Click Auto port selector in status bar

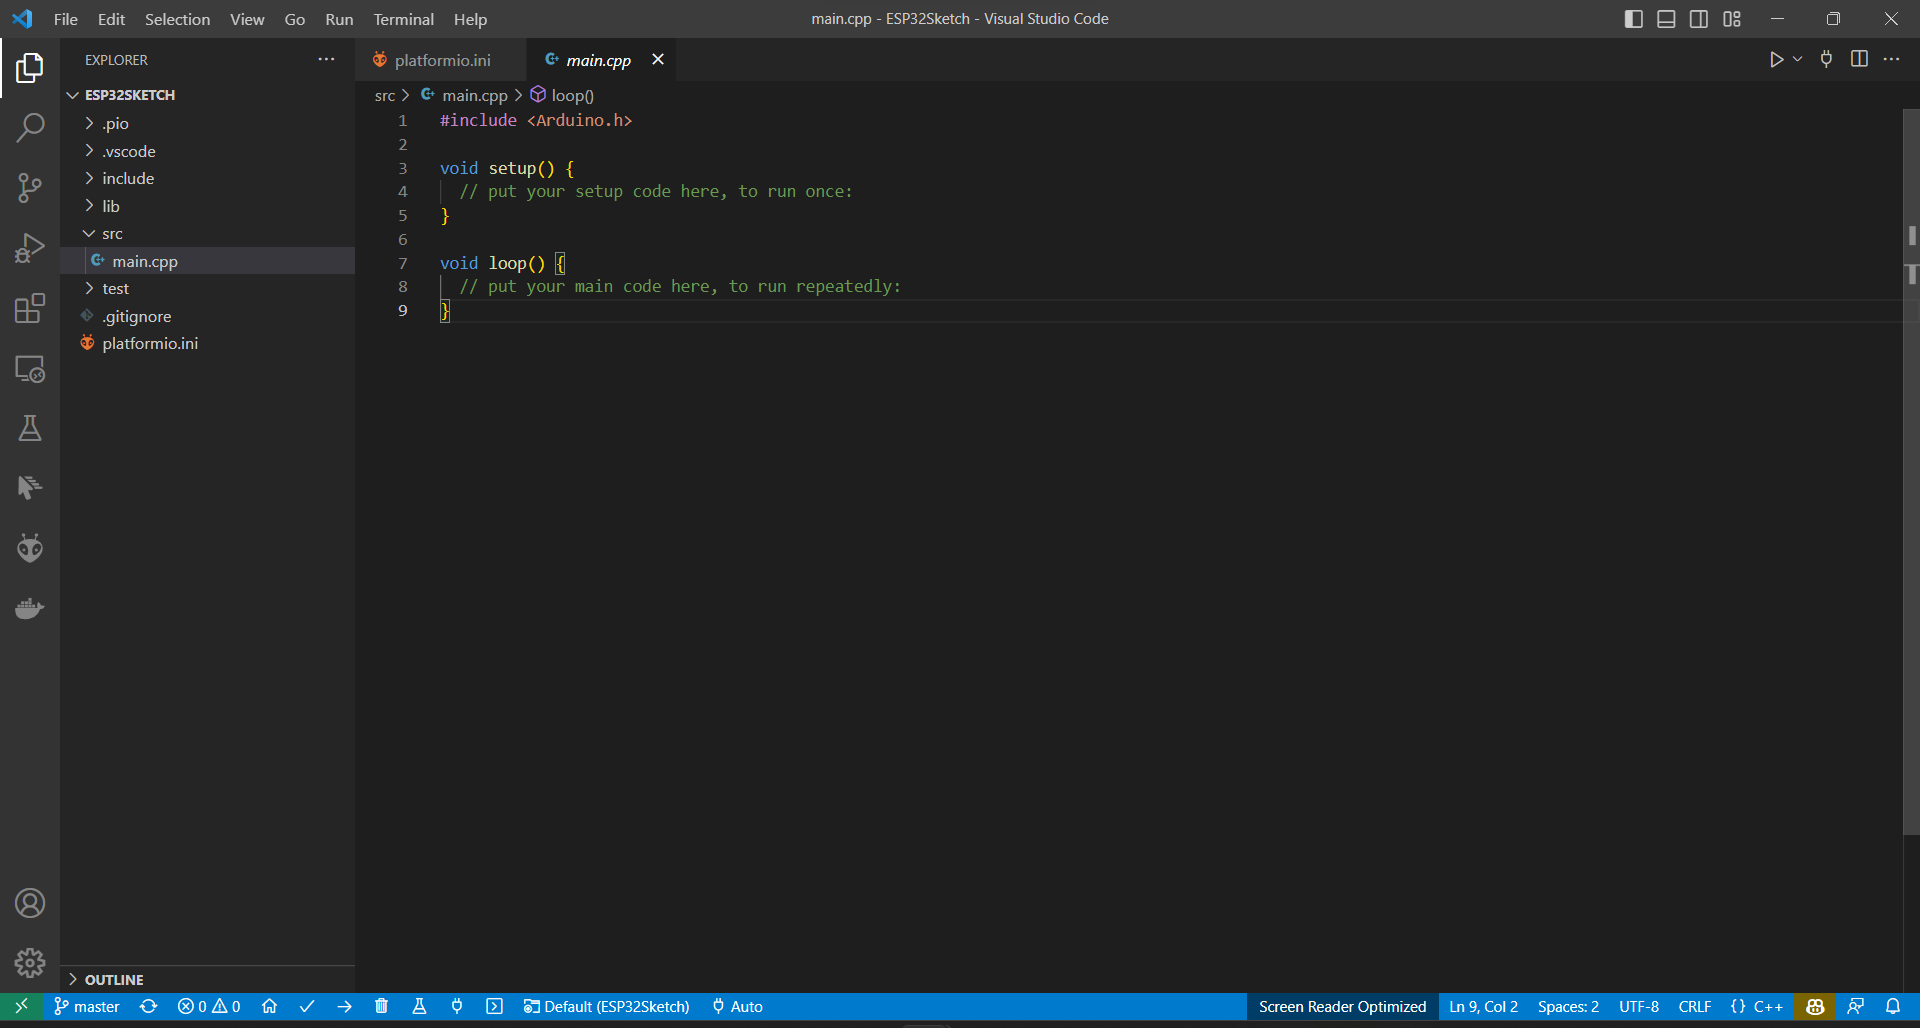(737, 1006)
